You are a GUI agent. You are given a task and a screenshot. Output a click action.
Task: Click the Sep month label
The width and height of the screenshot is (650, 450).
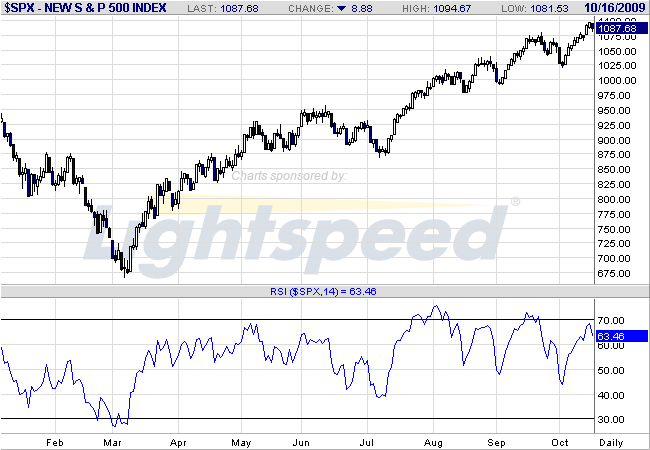(x=496, y=443)
